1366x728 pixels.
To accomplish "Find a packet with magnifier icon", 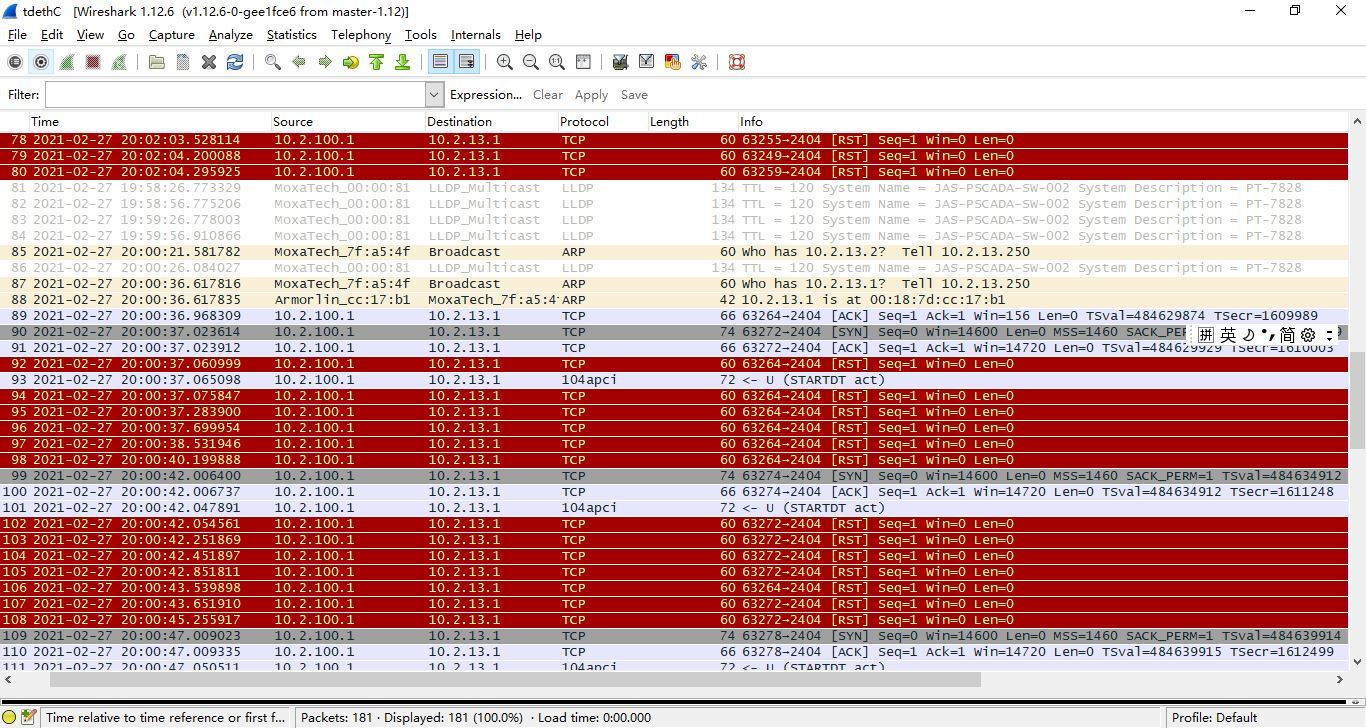I will [273, 62].
